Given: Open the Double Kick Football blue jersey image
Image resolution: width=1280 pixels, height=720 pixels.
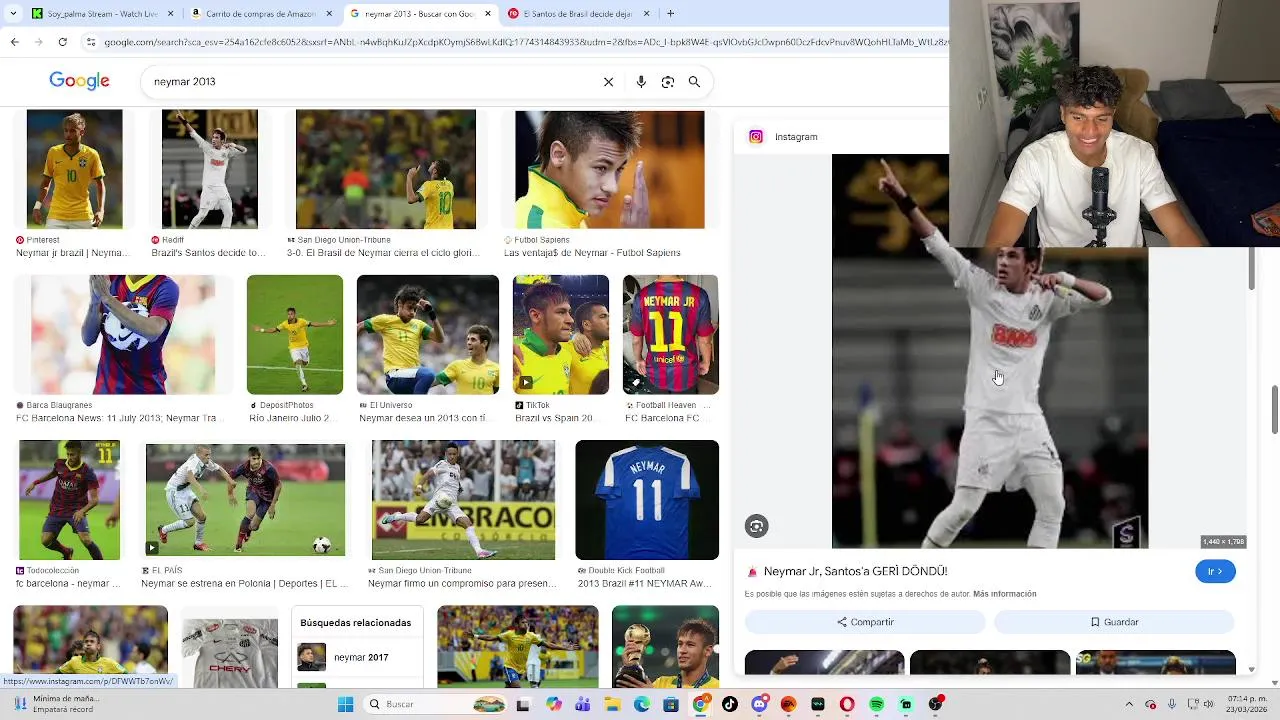Looking at the screenshot, I should pos(647,500).
